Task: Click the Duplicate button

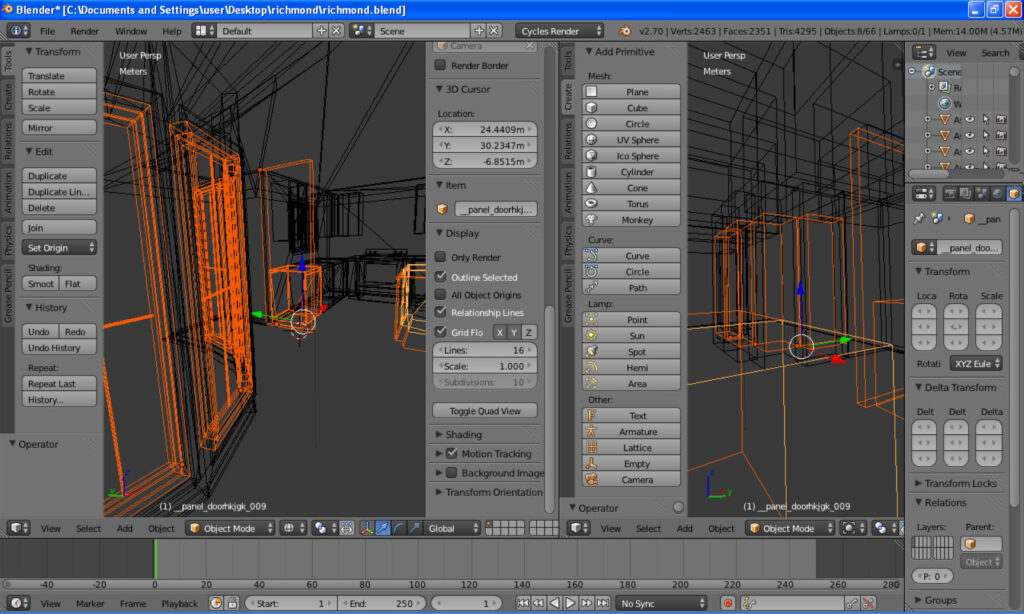Action: tap(61, 176)
